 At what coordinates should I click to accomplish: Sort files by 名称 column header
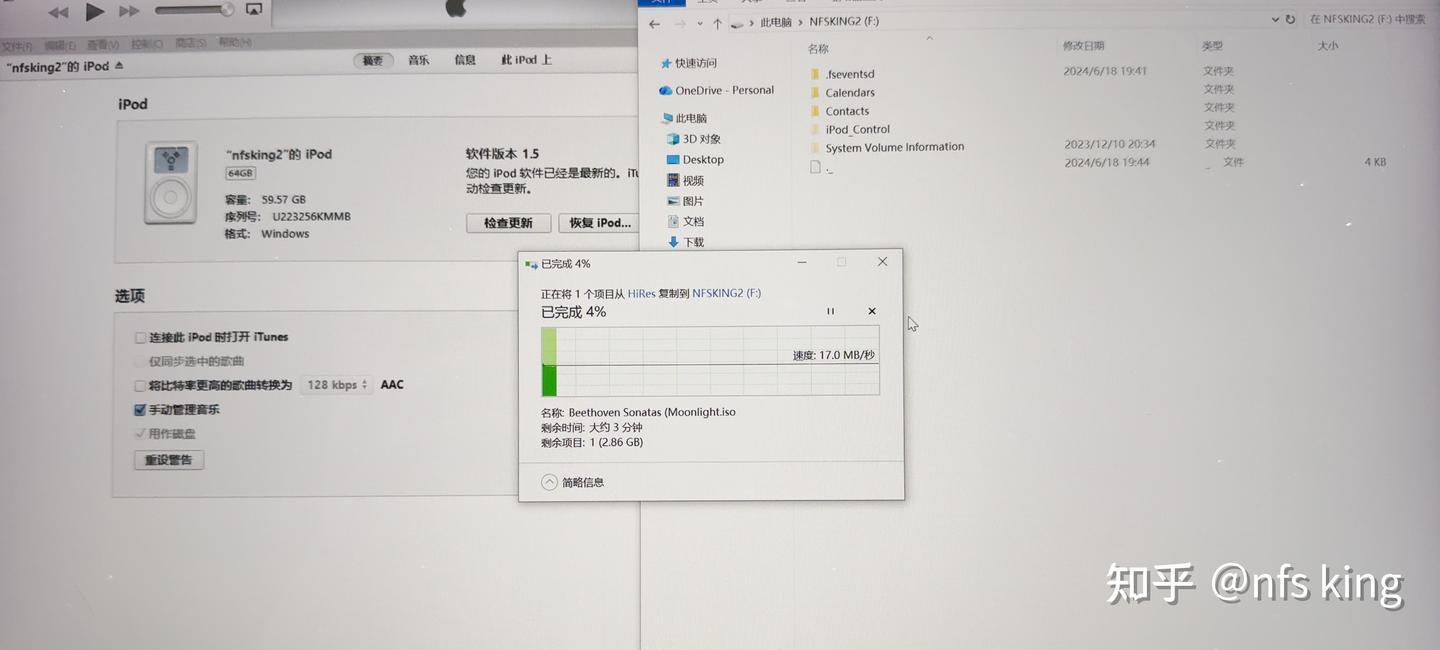pos(818,48)
